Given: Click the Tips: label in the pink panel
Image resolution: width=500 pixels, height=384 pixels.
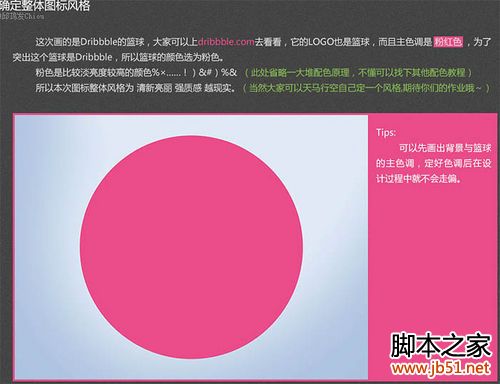Looking at the screenshot, I should click(386, 132).
